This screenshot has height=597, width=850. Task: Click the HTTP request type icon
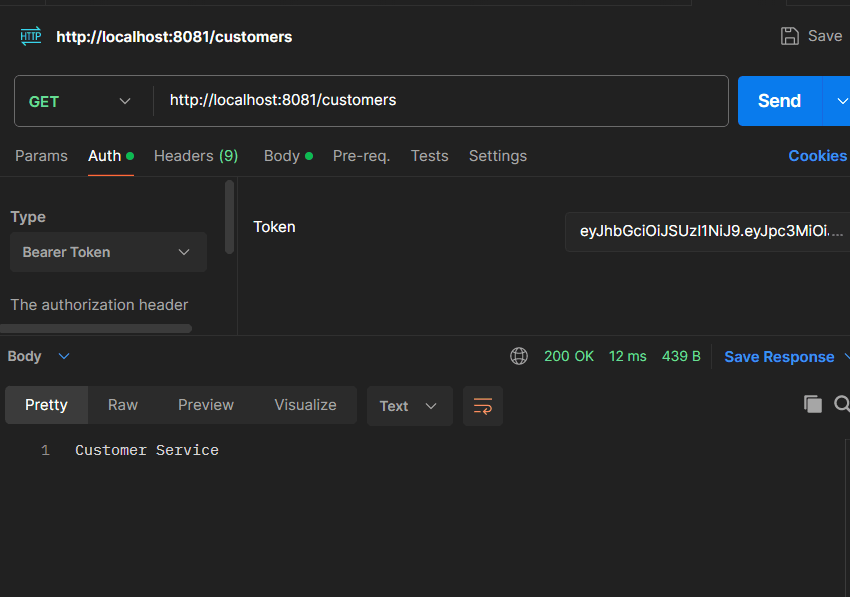(31, 37)
